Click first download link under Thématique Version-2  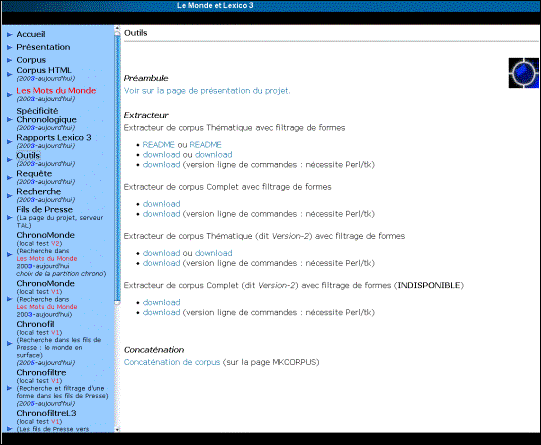(x=161, y=253)
